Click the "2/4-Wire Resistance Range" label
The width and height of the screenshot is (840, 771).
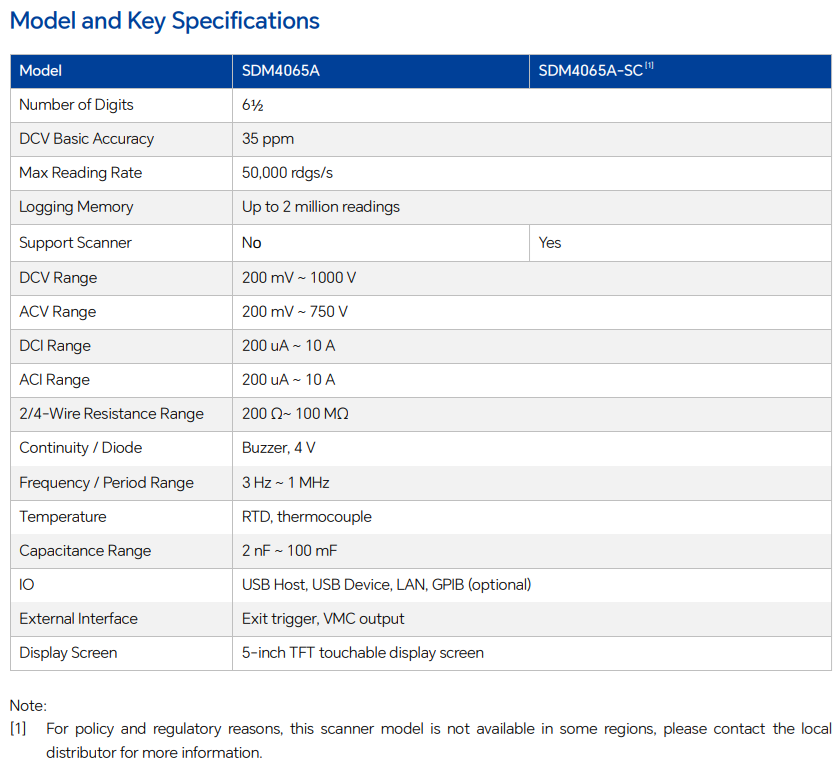111,414
